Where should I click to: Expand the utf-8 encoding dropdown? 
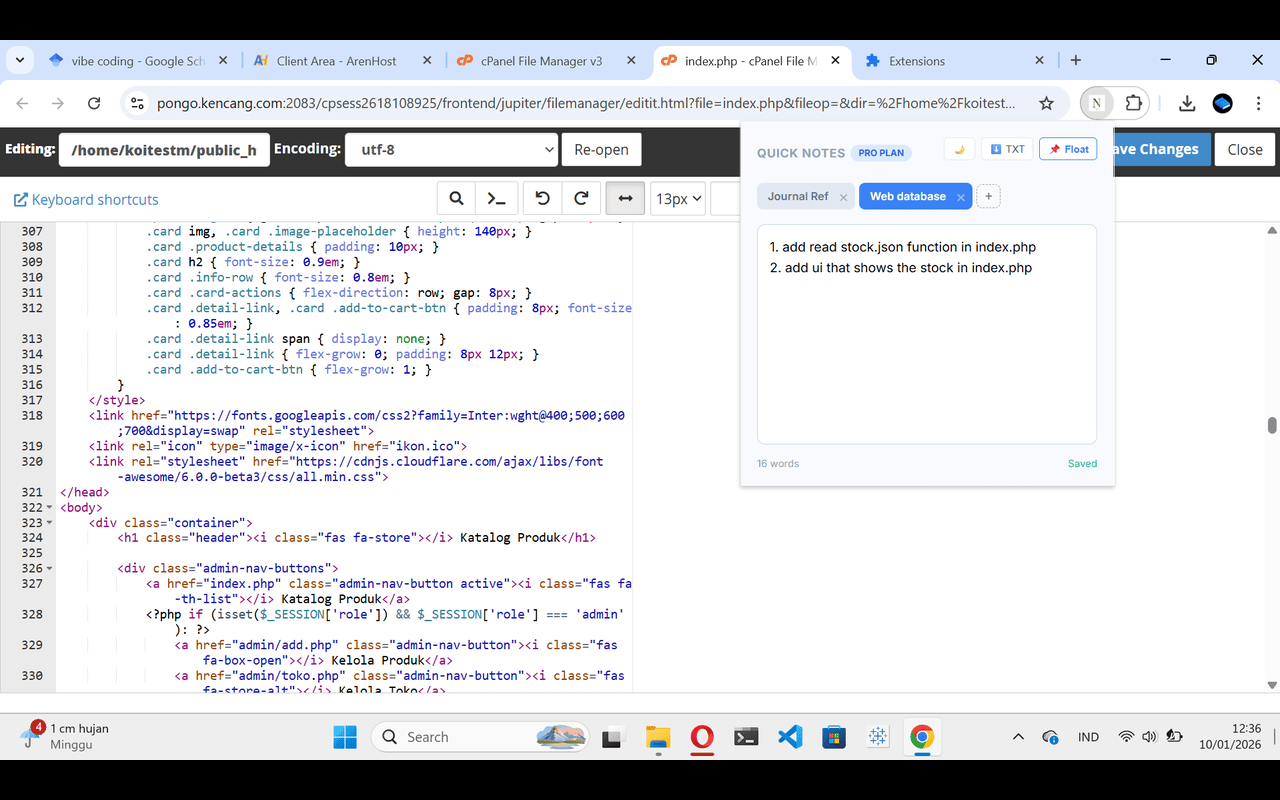[x=451, y=150]
